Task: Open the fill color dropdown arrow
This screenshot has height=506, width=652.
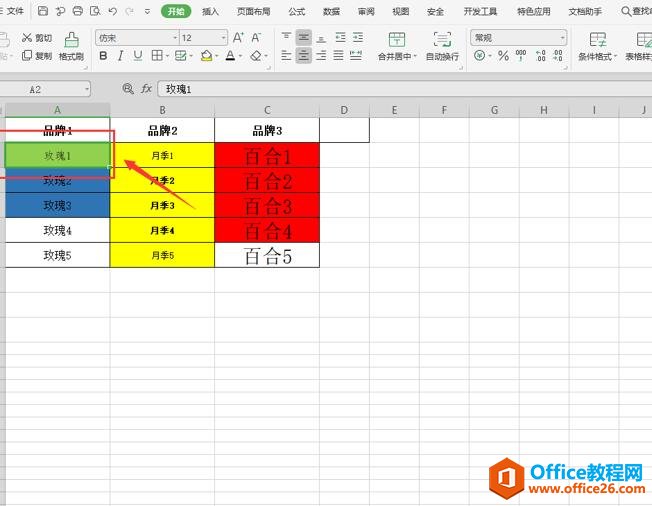Action: click(x=217, y=56)
